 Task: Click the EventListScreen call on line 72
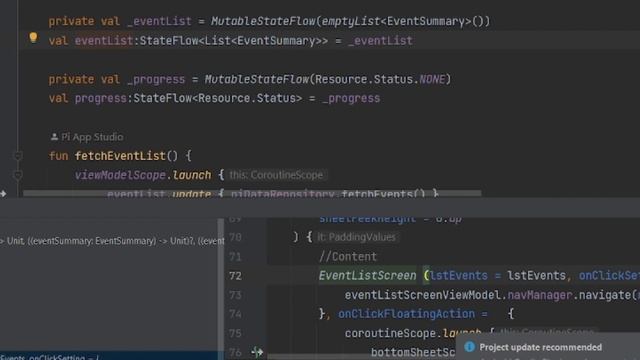pyautogui.click(x=367, y=276)
